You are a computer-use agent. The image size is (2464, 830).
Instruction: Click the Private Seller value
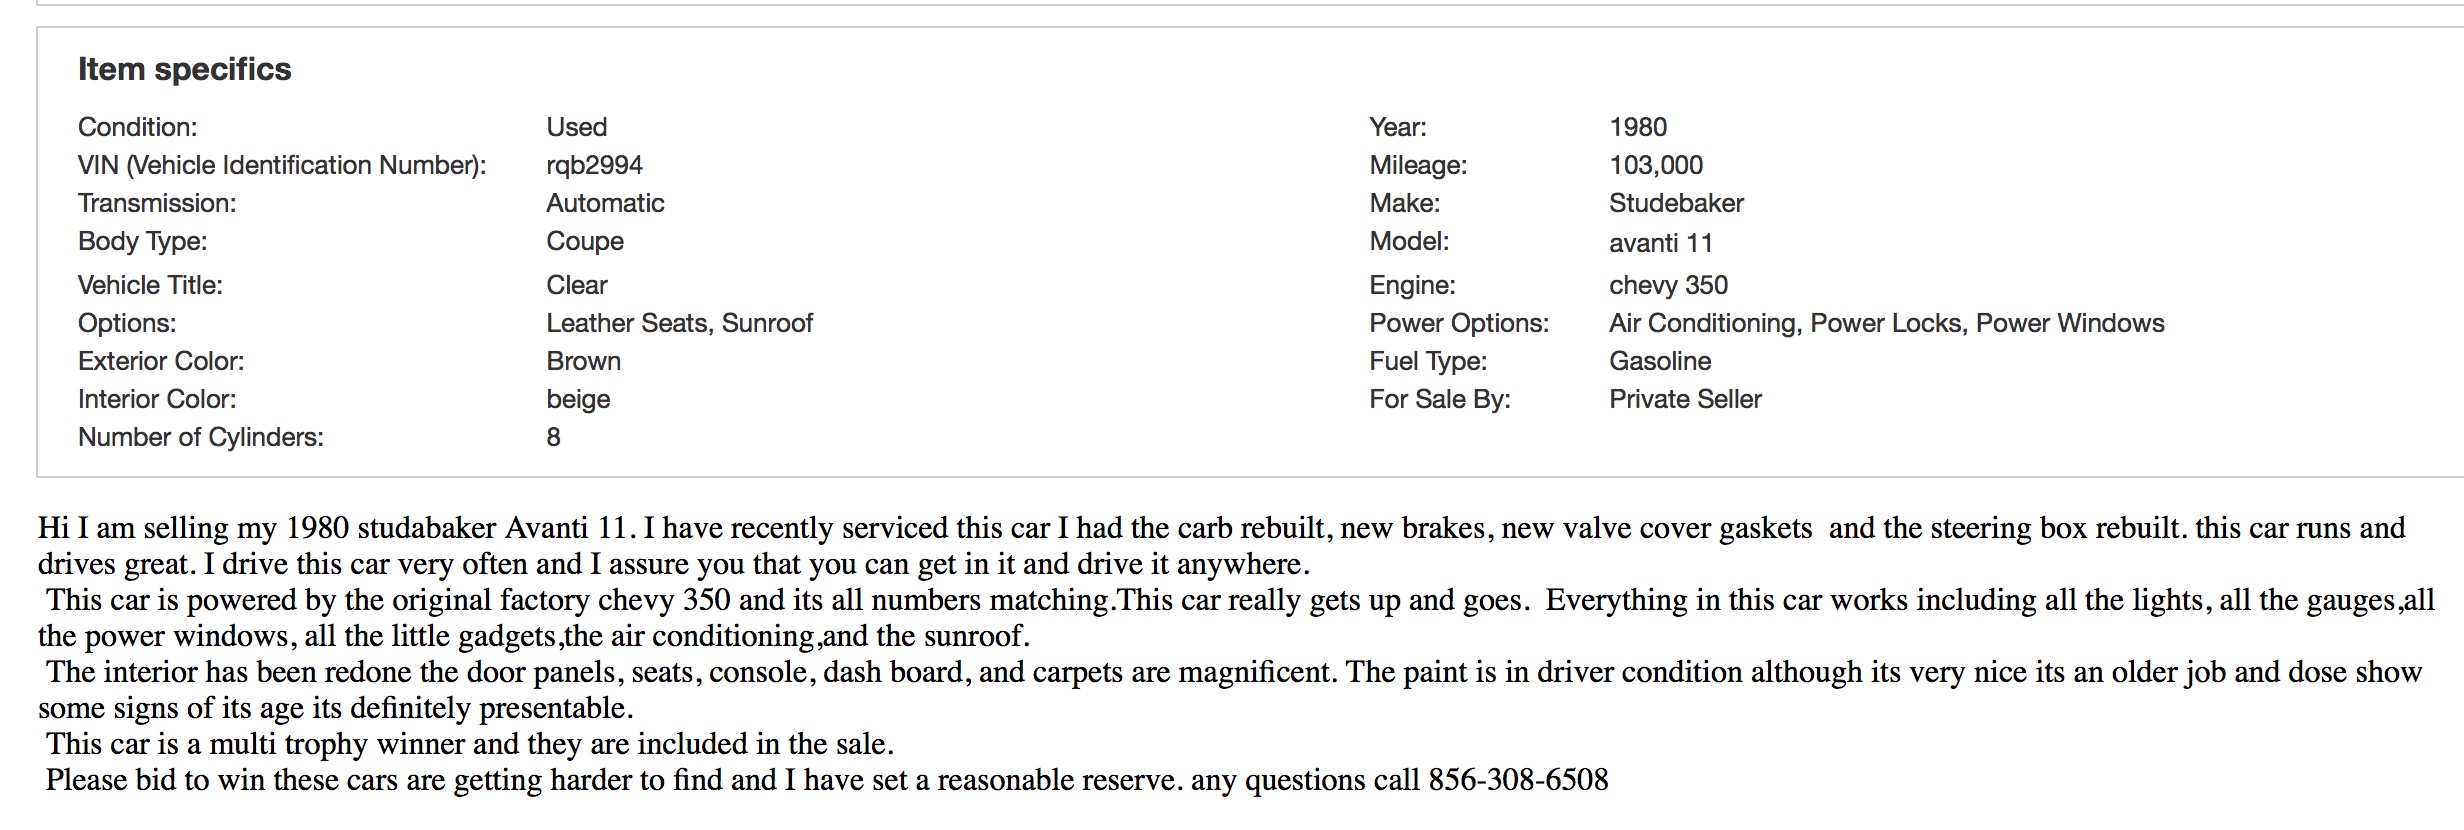point(1685,399)
